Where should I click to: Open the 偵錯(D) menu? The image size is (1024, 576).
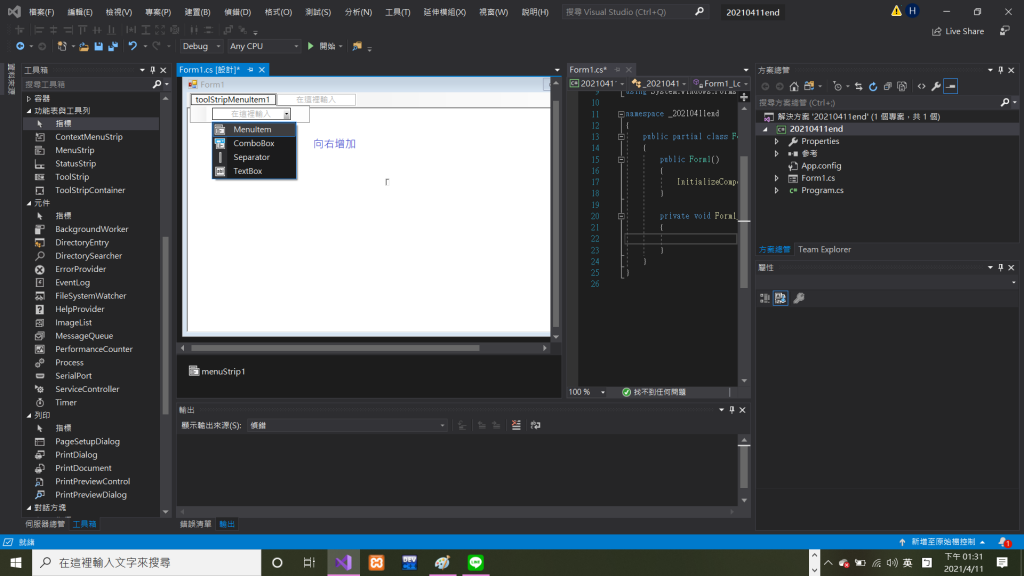(x=237, y=12)
